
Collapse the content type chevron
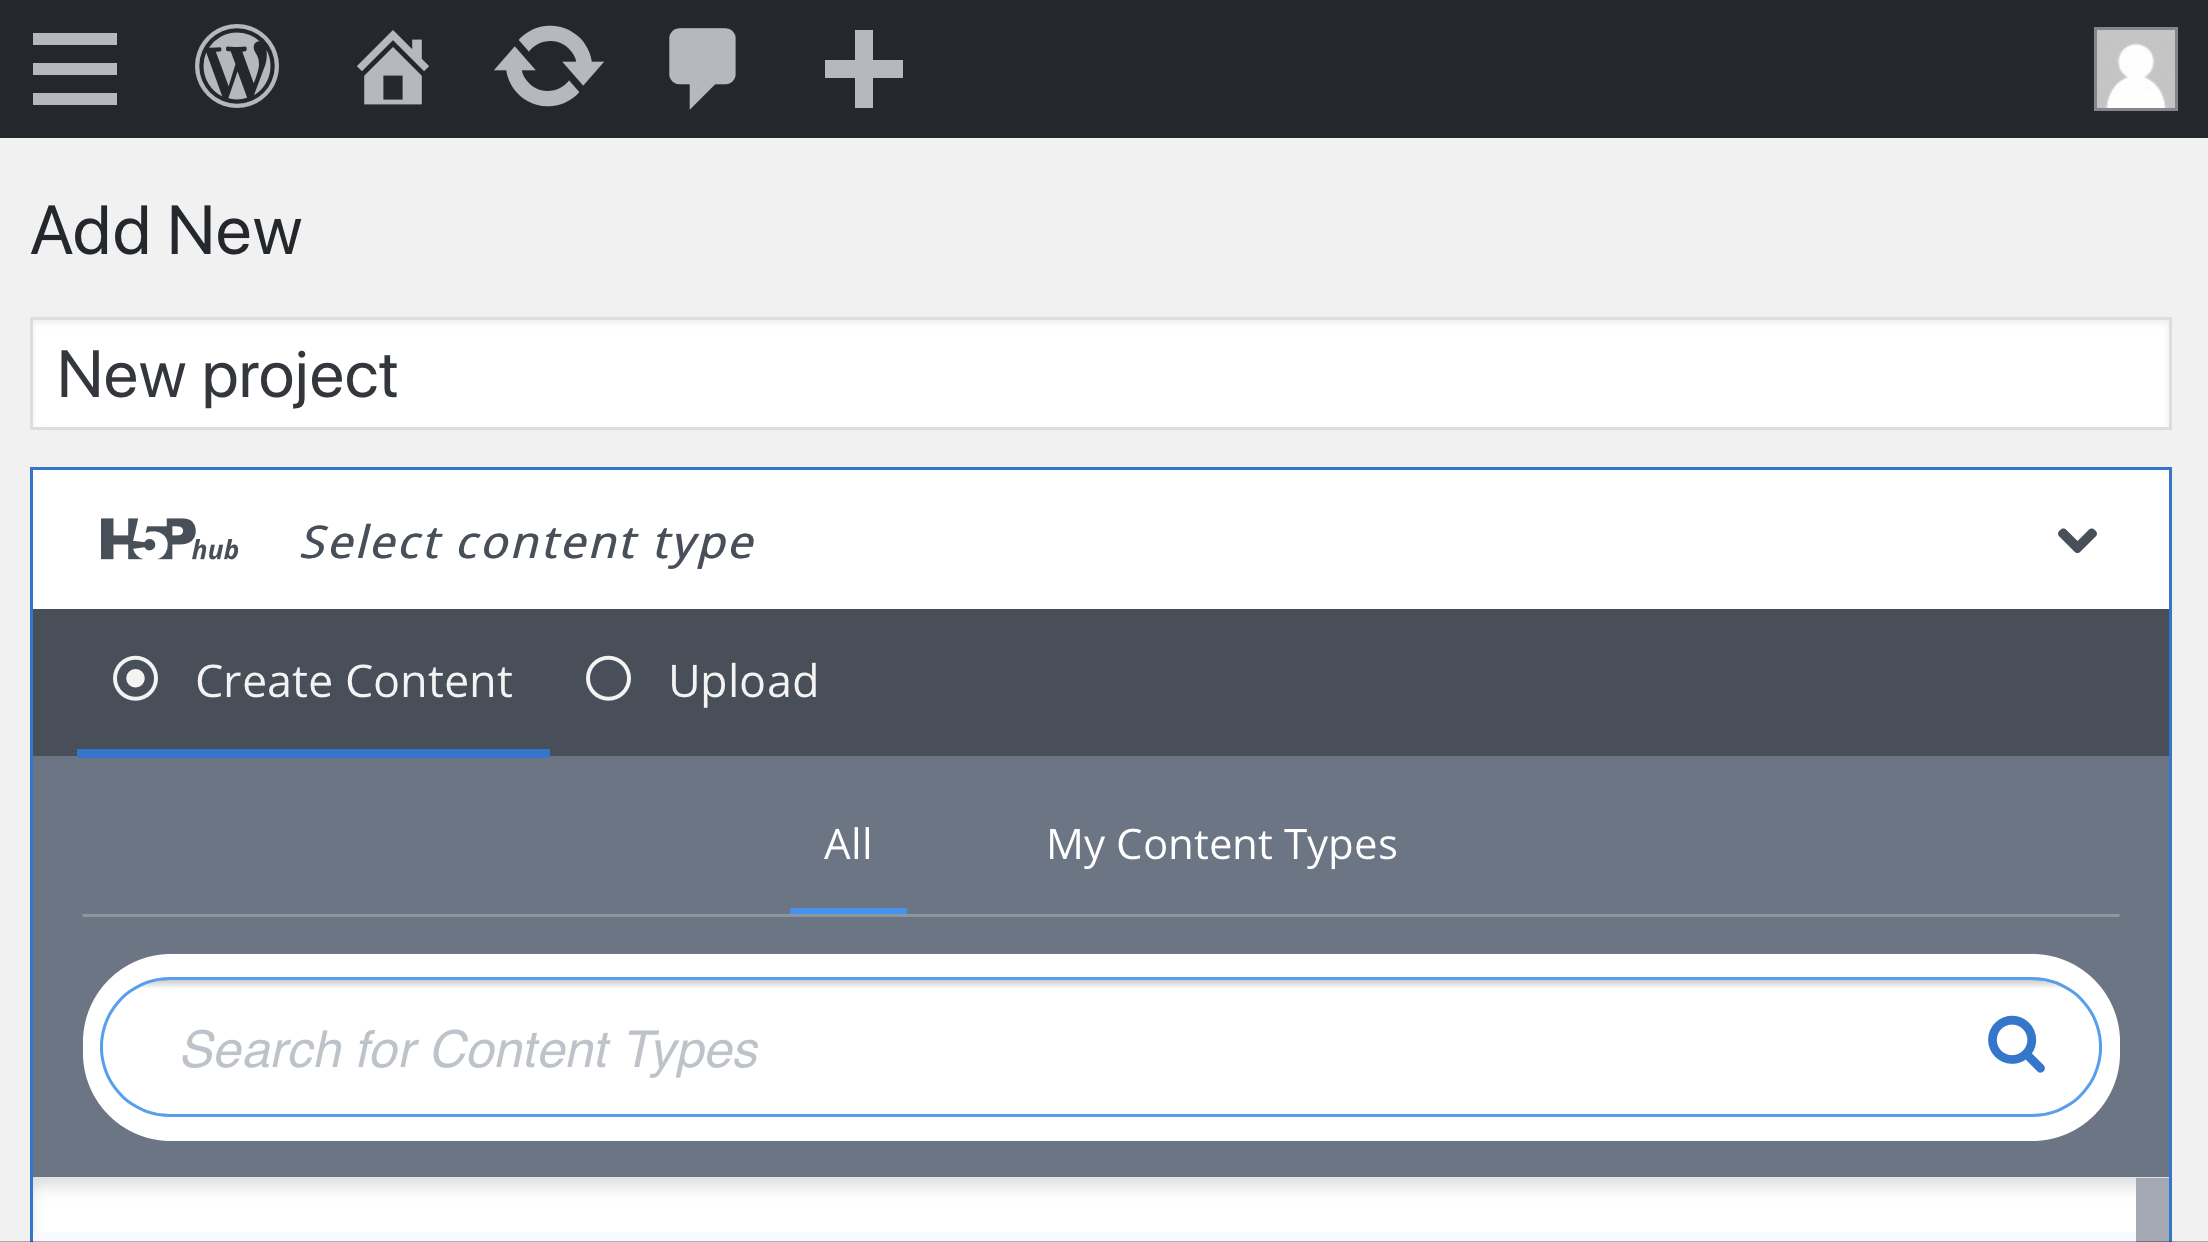coord(2076,540)
